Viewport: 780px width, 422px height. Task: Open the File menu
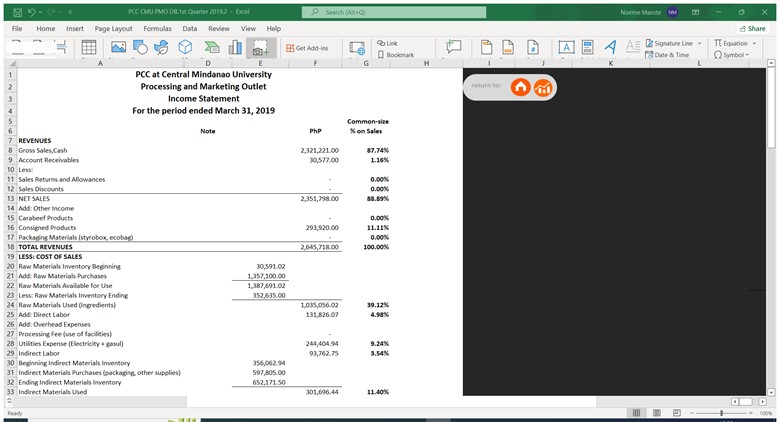click(x=17, y=28)
